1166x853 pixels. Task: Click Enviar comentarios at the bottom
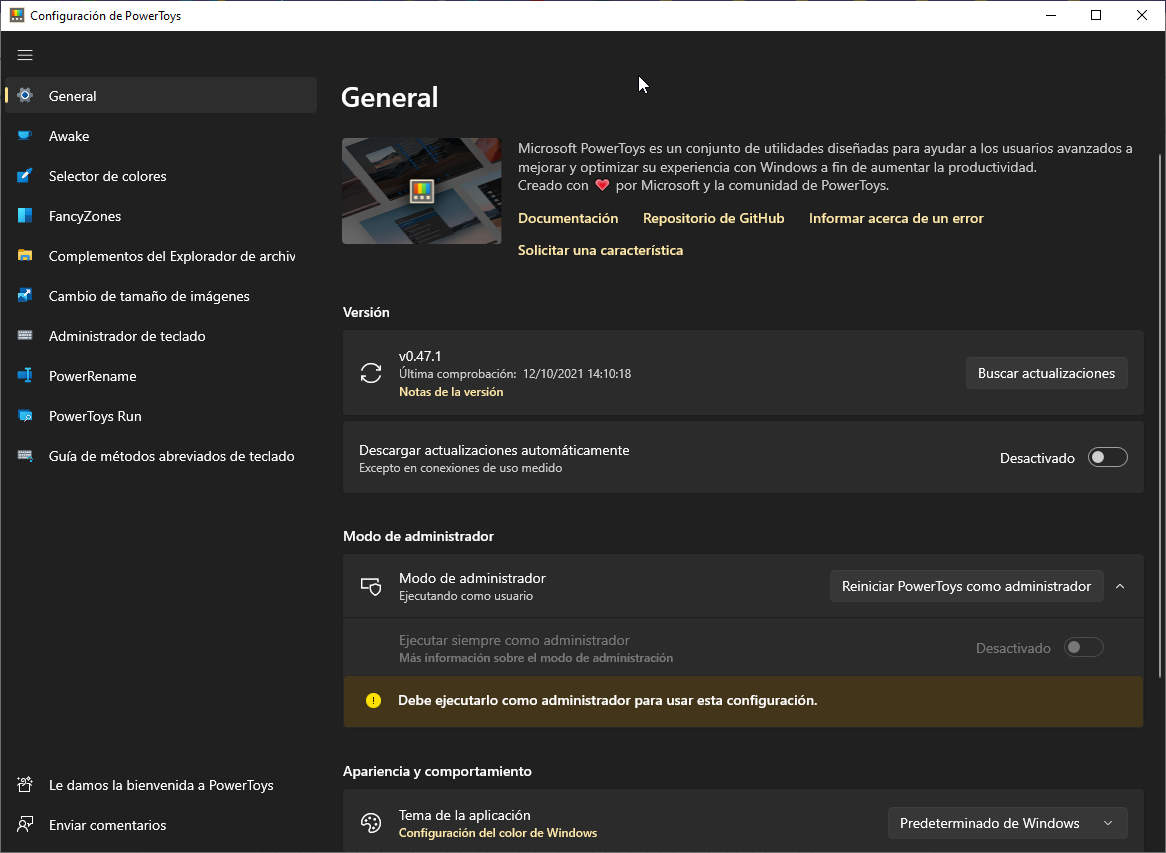tap(108, 824)
